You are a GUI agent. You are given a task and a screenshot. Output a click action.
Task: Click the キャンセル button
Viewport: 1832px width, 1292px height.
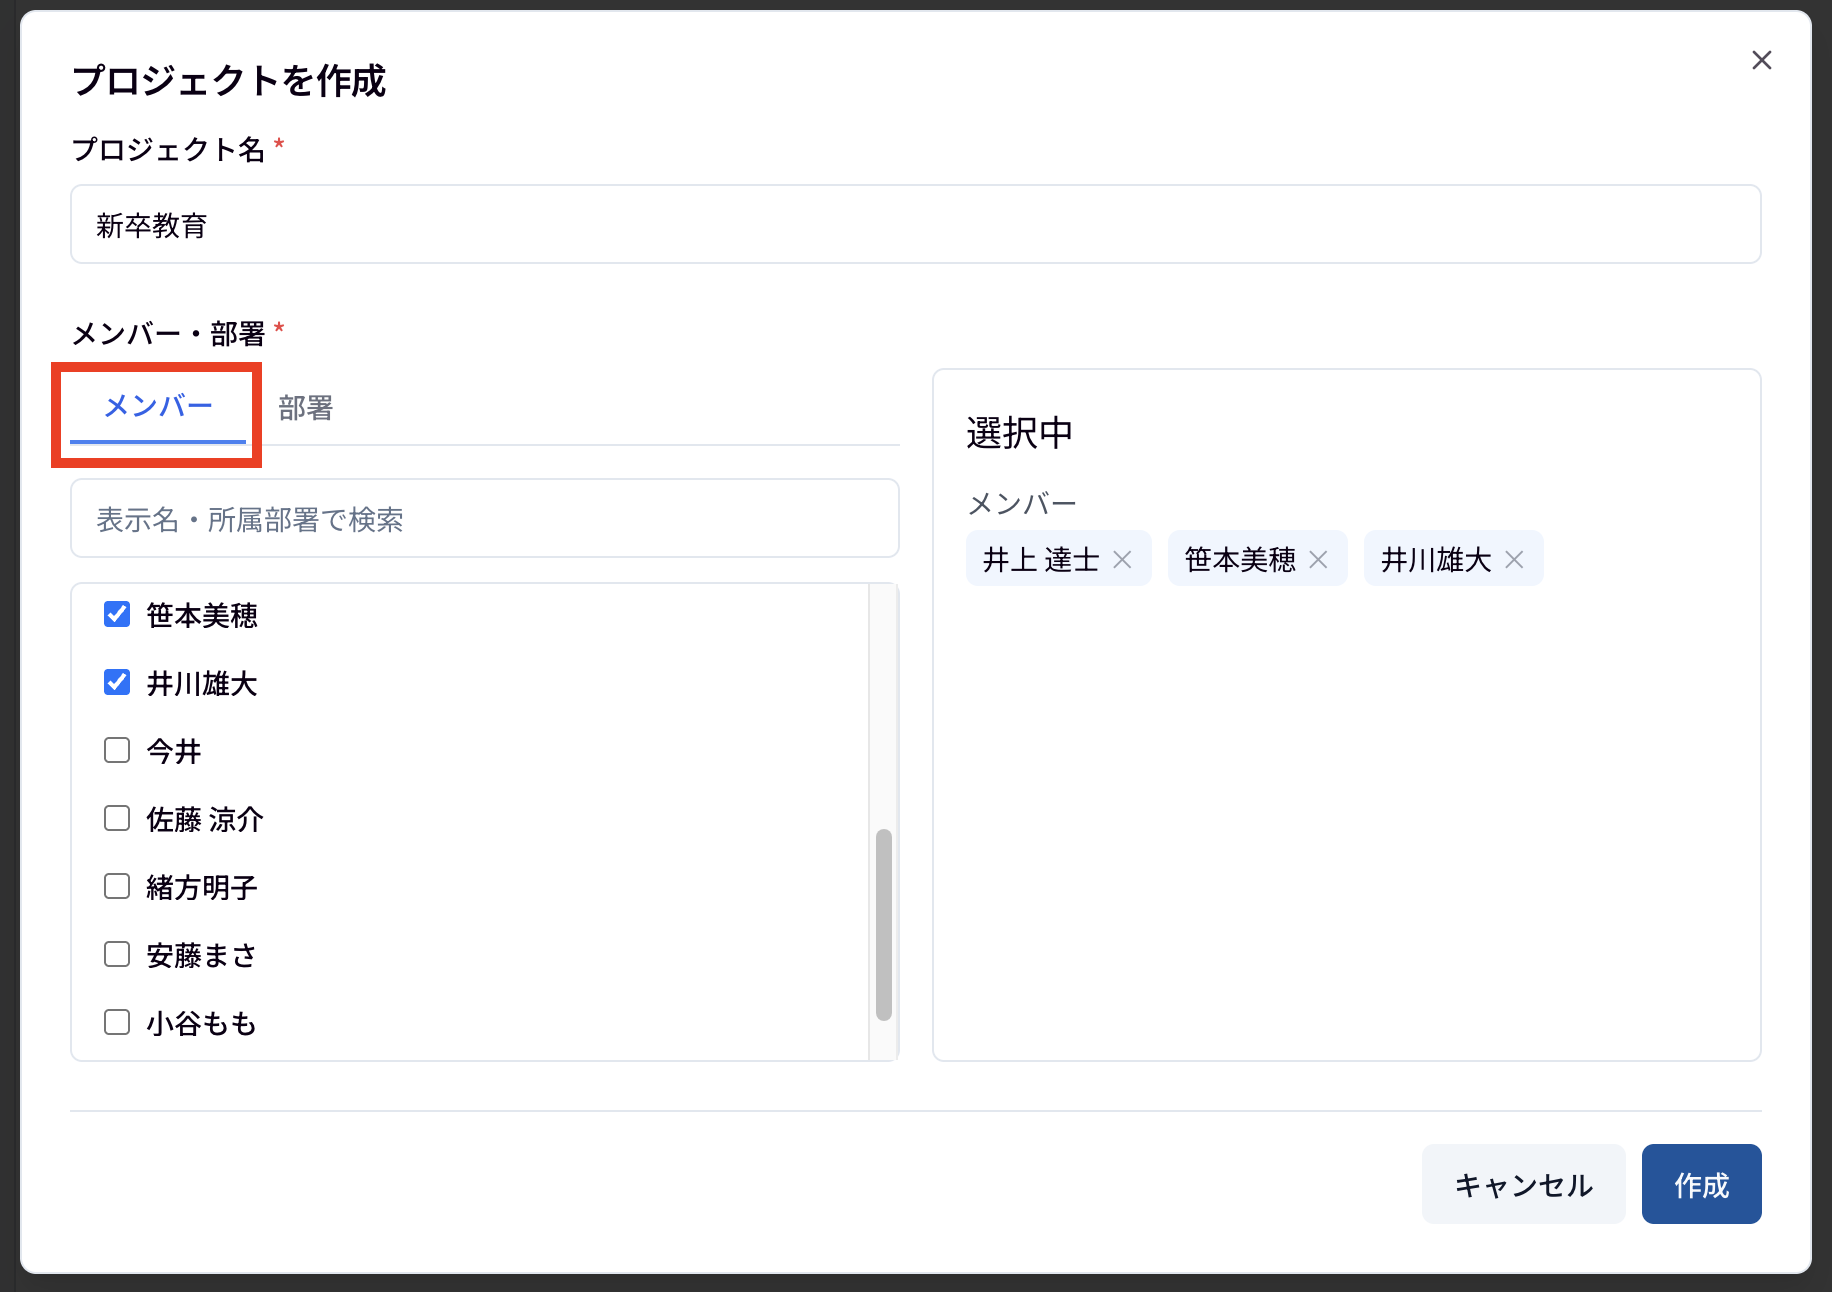[x=1524, y=1184]
